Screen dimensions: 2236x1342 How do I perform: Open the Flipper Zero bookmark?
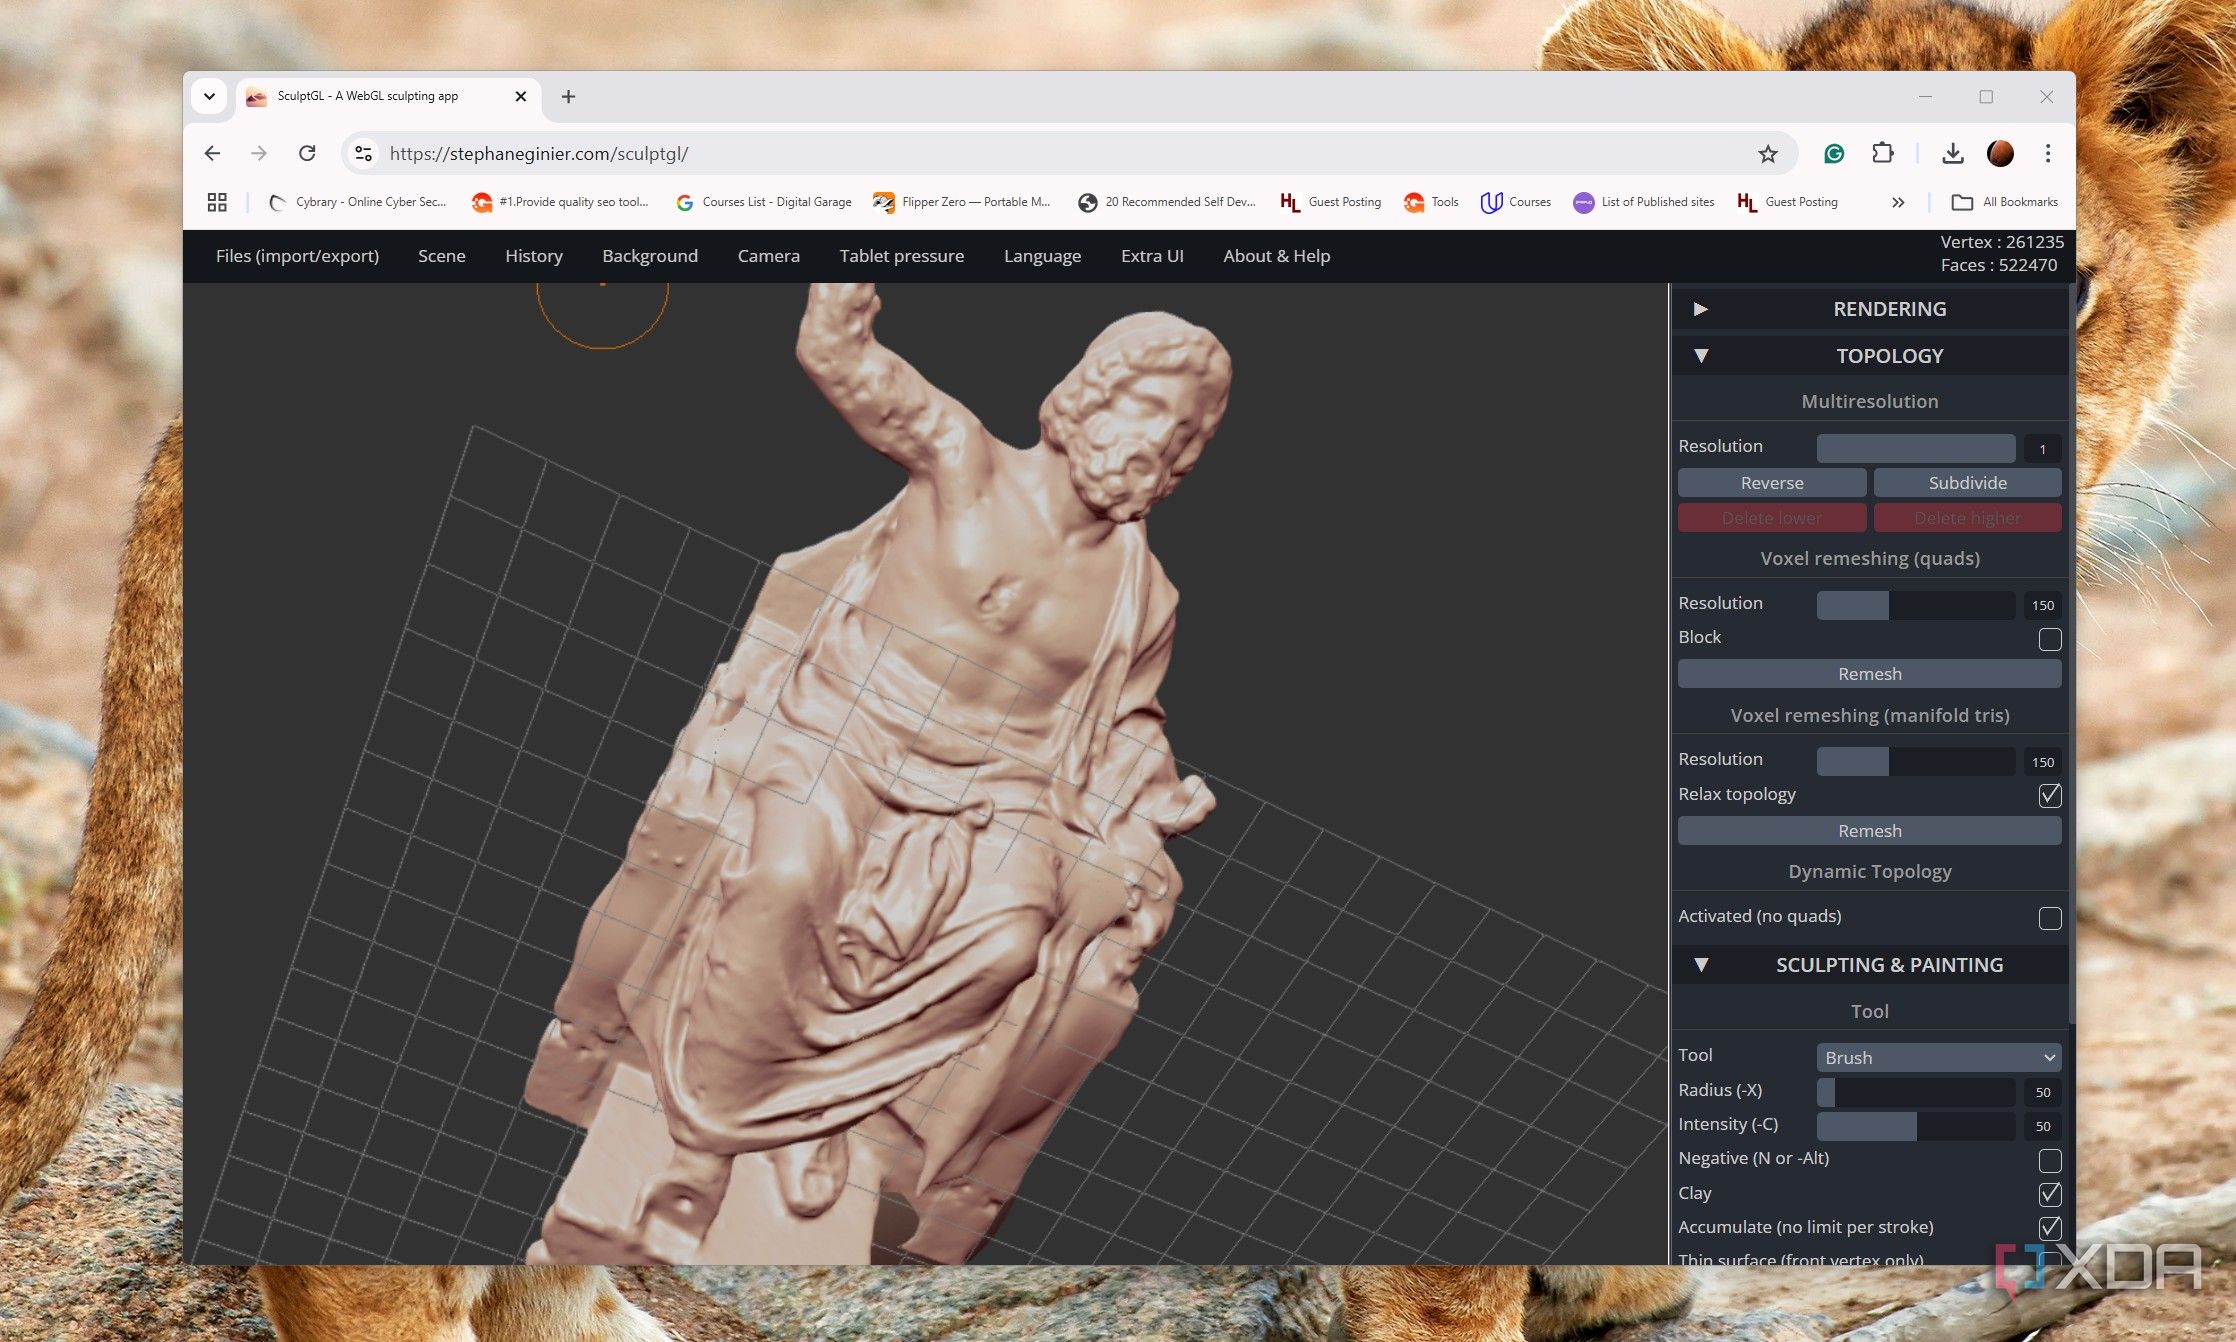962,202
